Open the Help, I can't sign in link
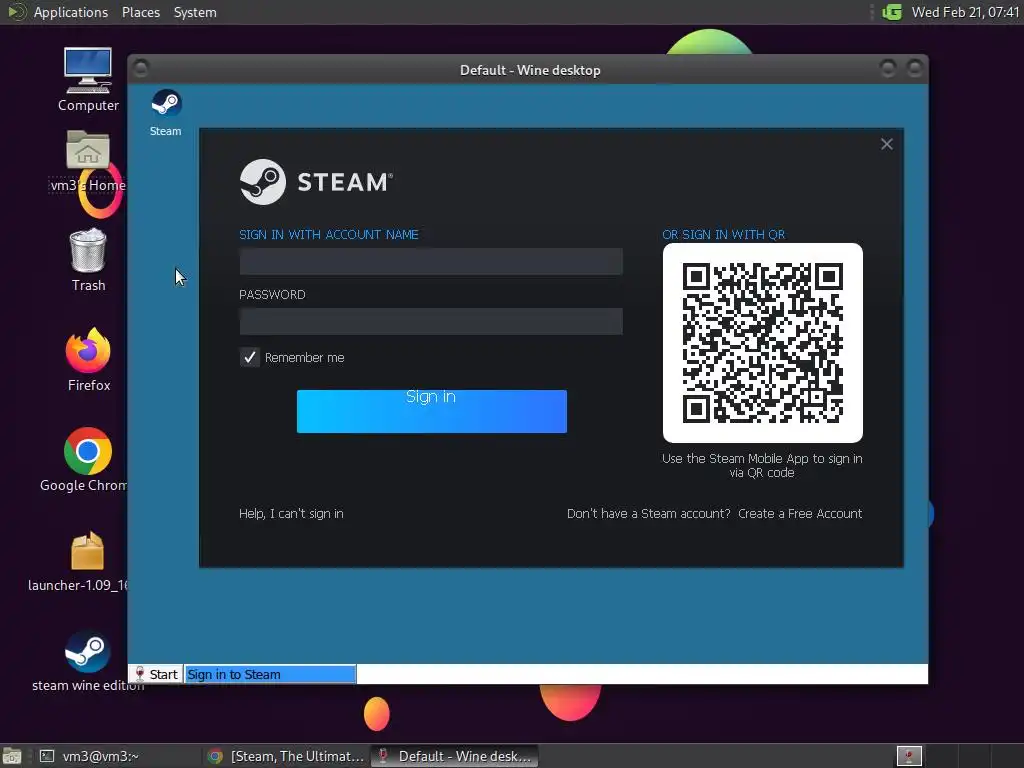Viewport: 1024px width, 768px height. (291, 513)
